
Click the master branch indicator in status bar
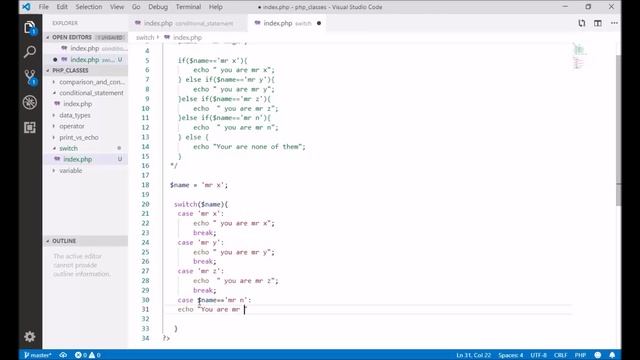click(x=38, y=355)
